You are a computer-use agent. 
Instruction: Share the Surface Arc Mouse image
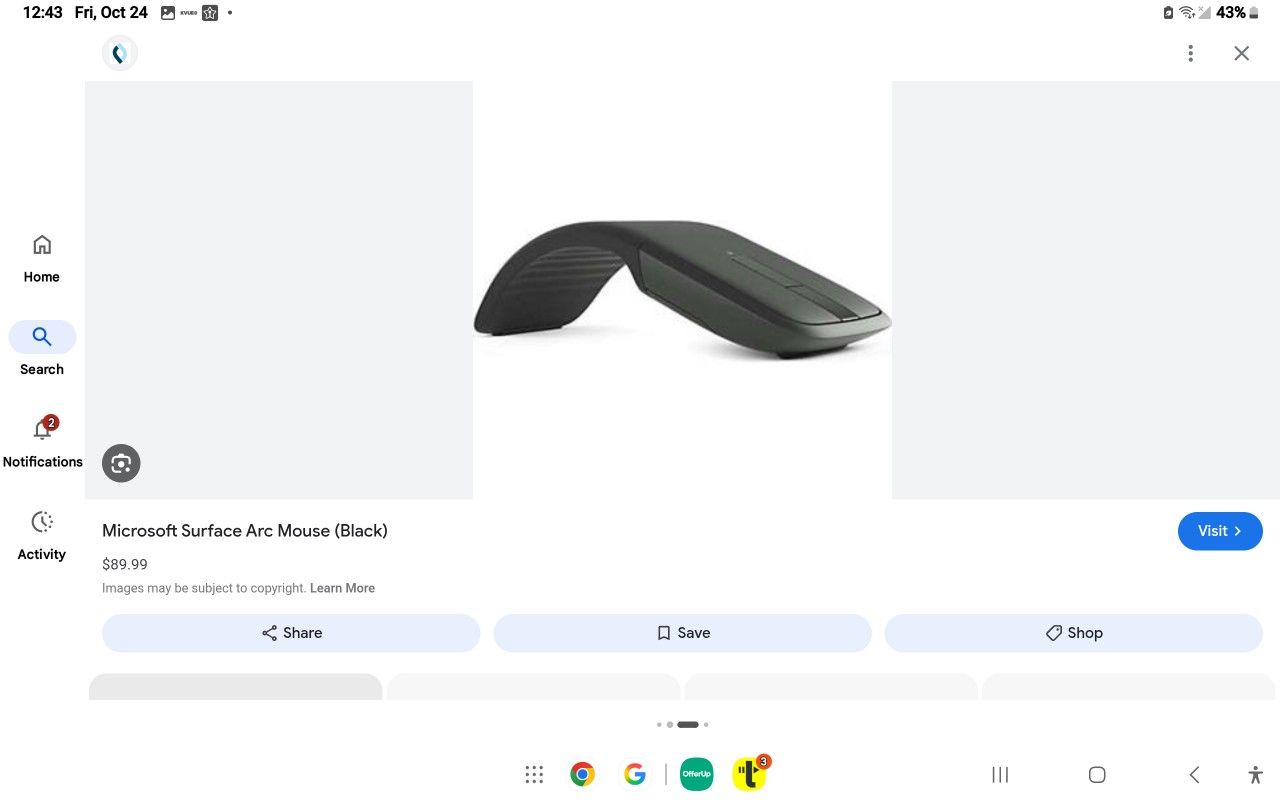pyautogui.click(x=291, y=633)
